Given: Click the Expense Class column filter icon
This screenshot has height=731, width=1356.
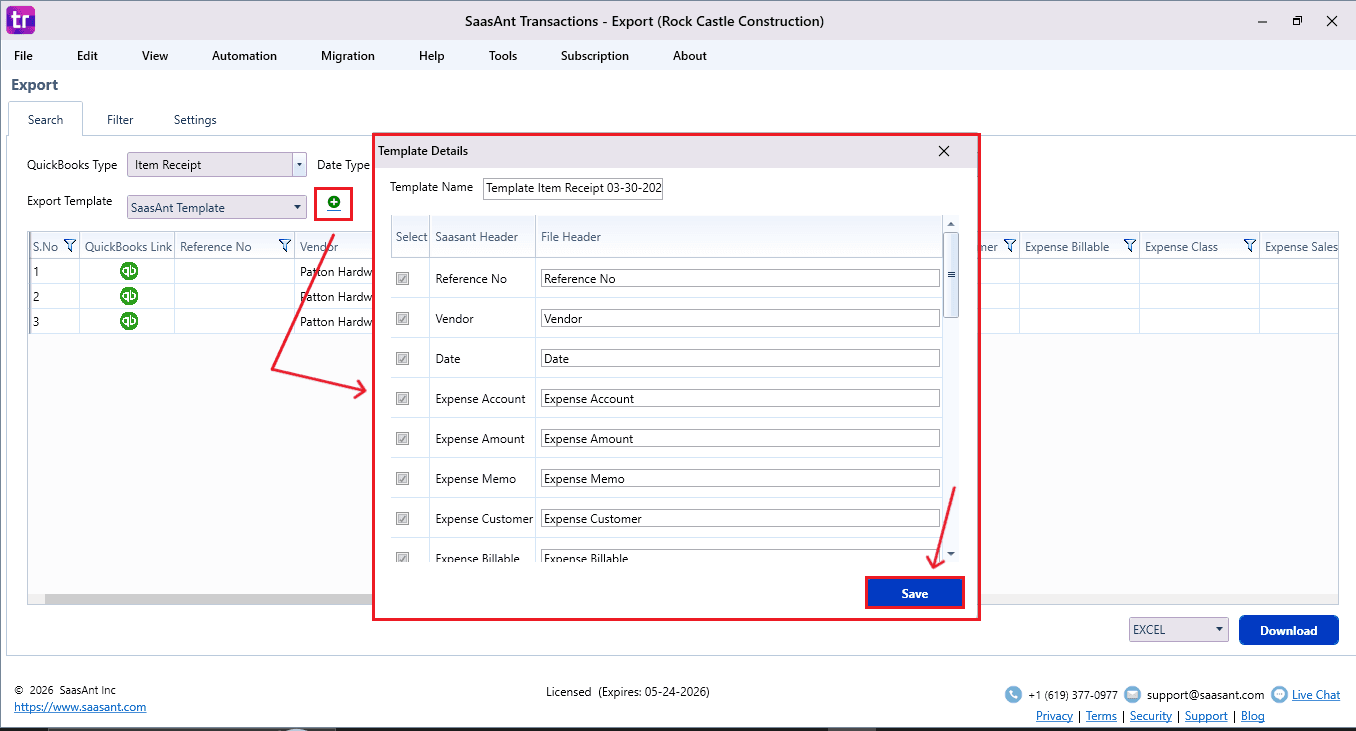Looking at the screenshot, I should point(1249,246).
